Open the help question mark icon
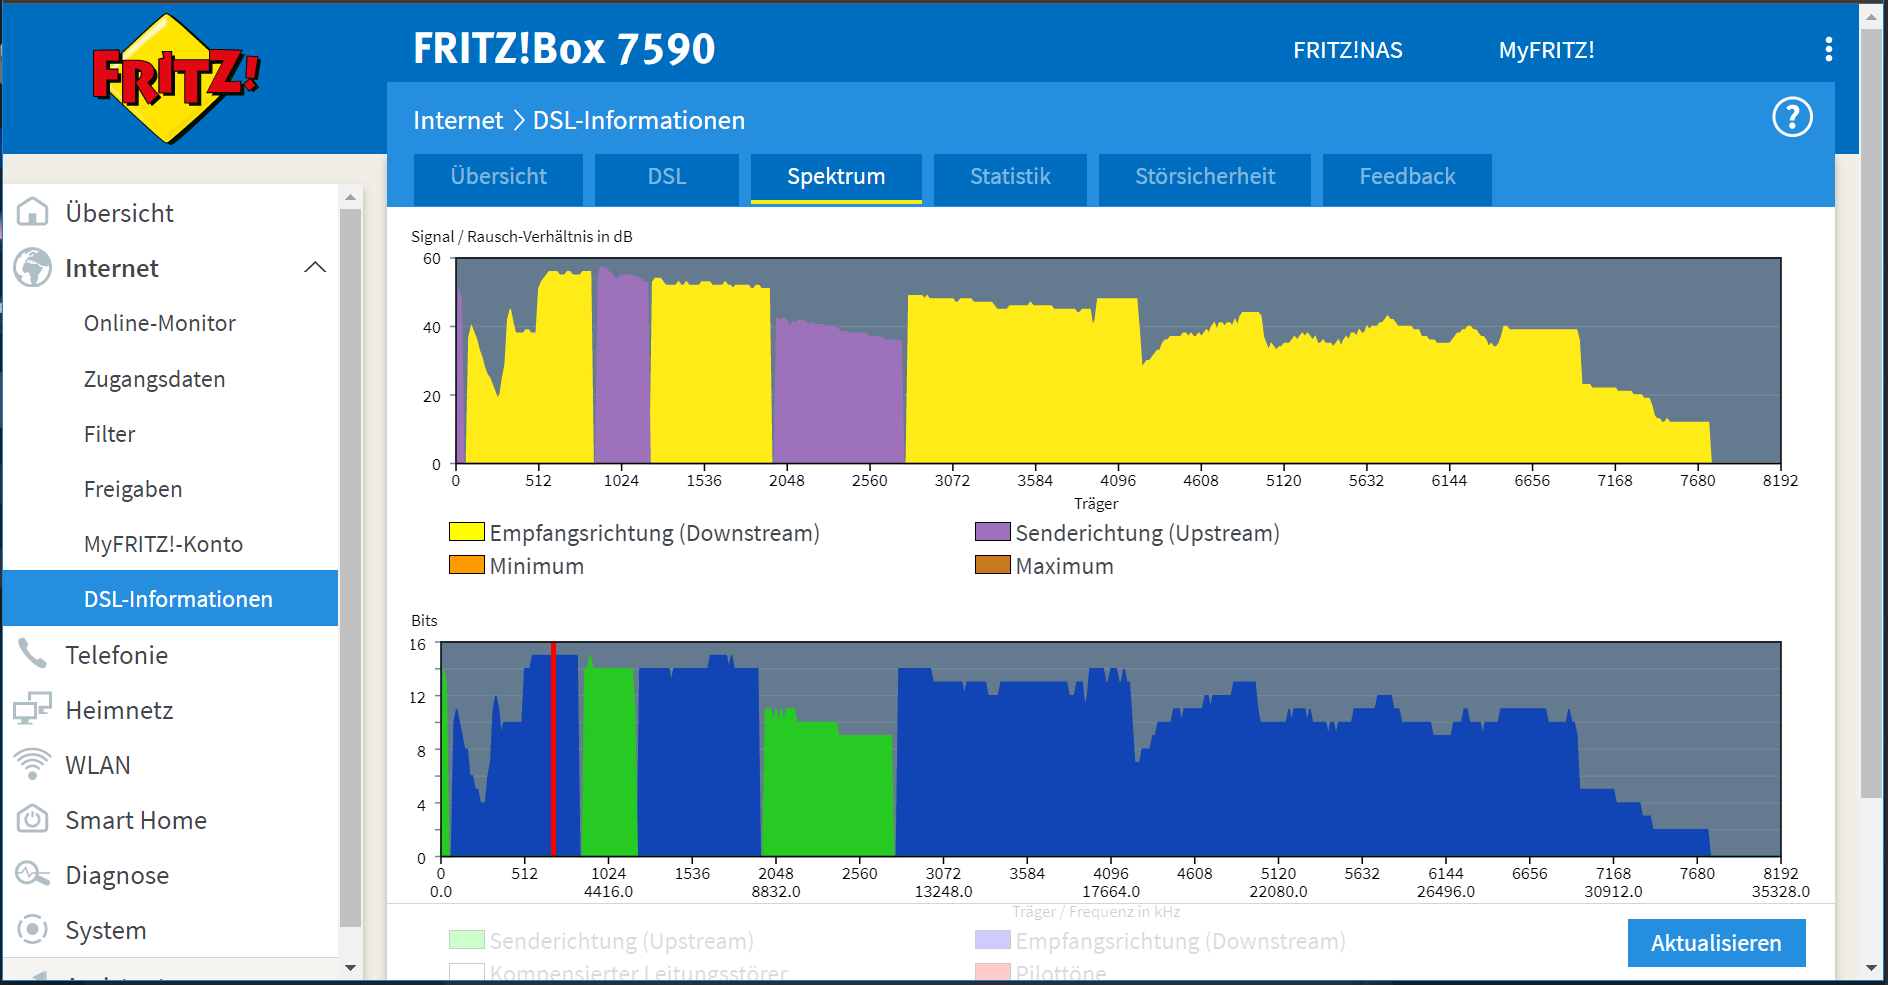The width and height of the screenshot is (1888, 985). 1792,117
